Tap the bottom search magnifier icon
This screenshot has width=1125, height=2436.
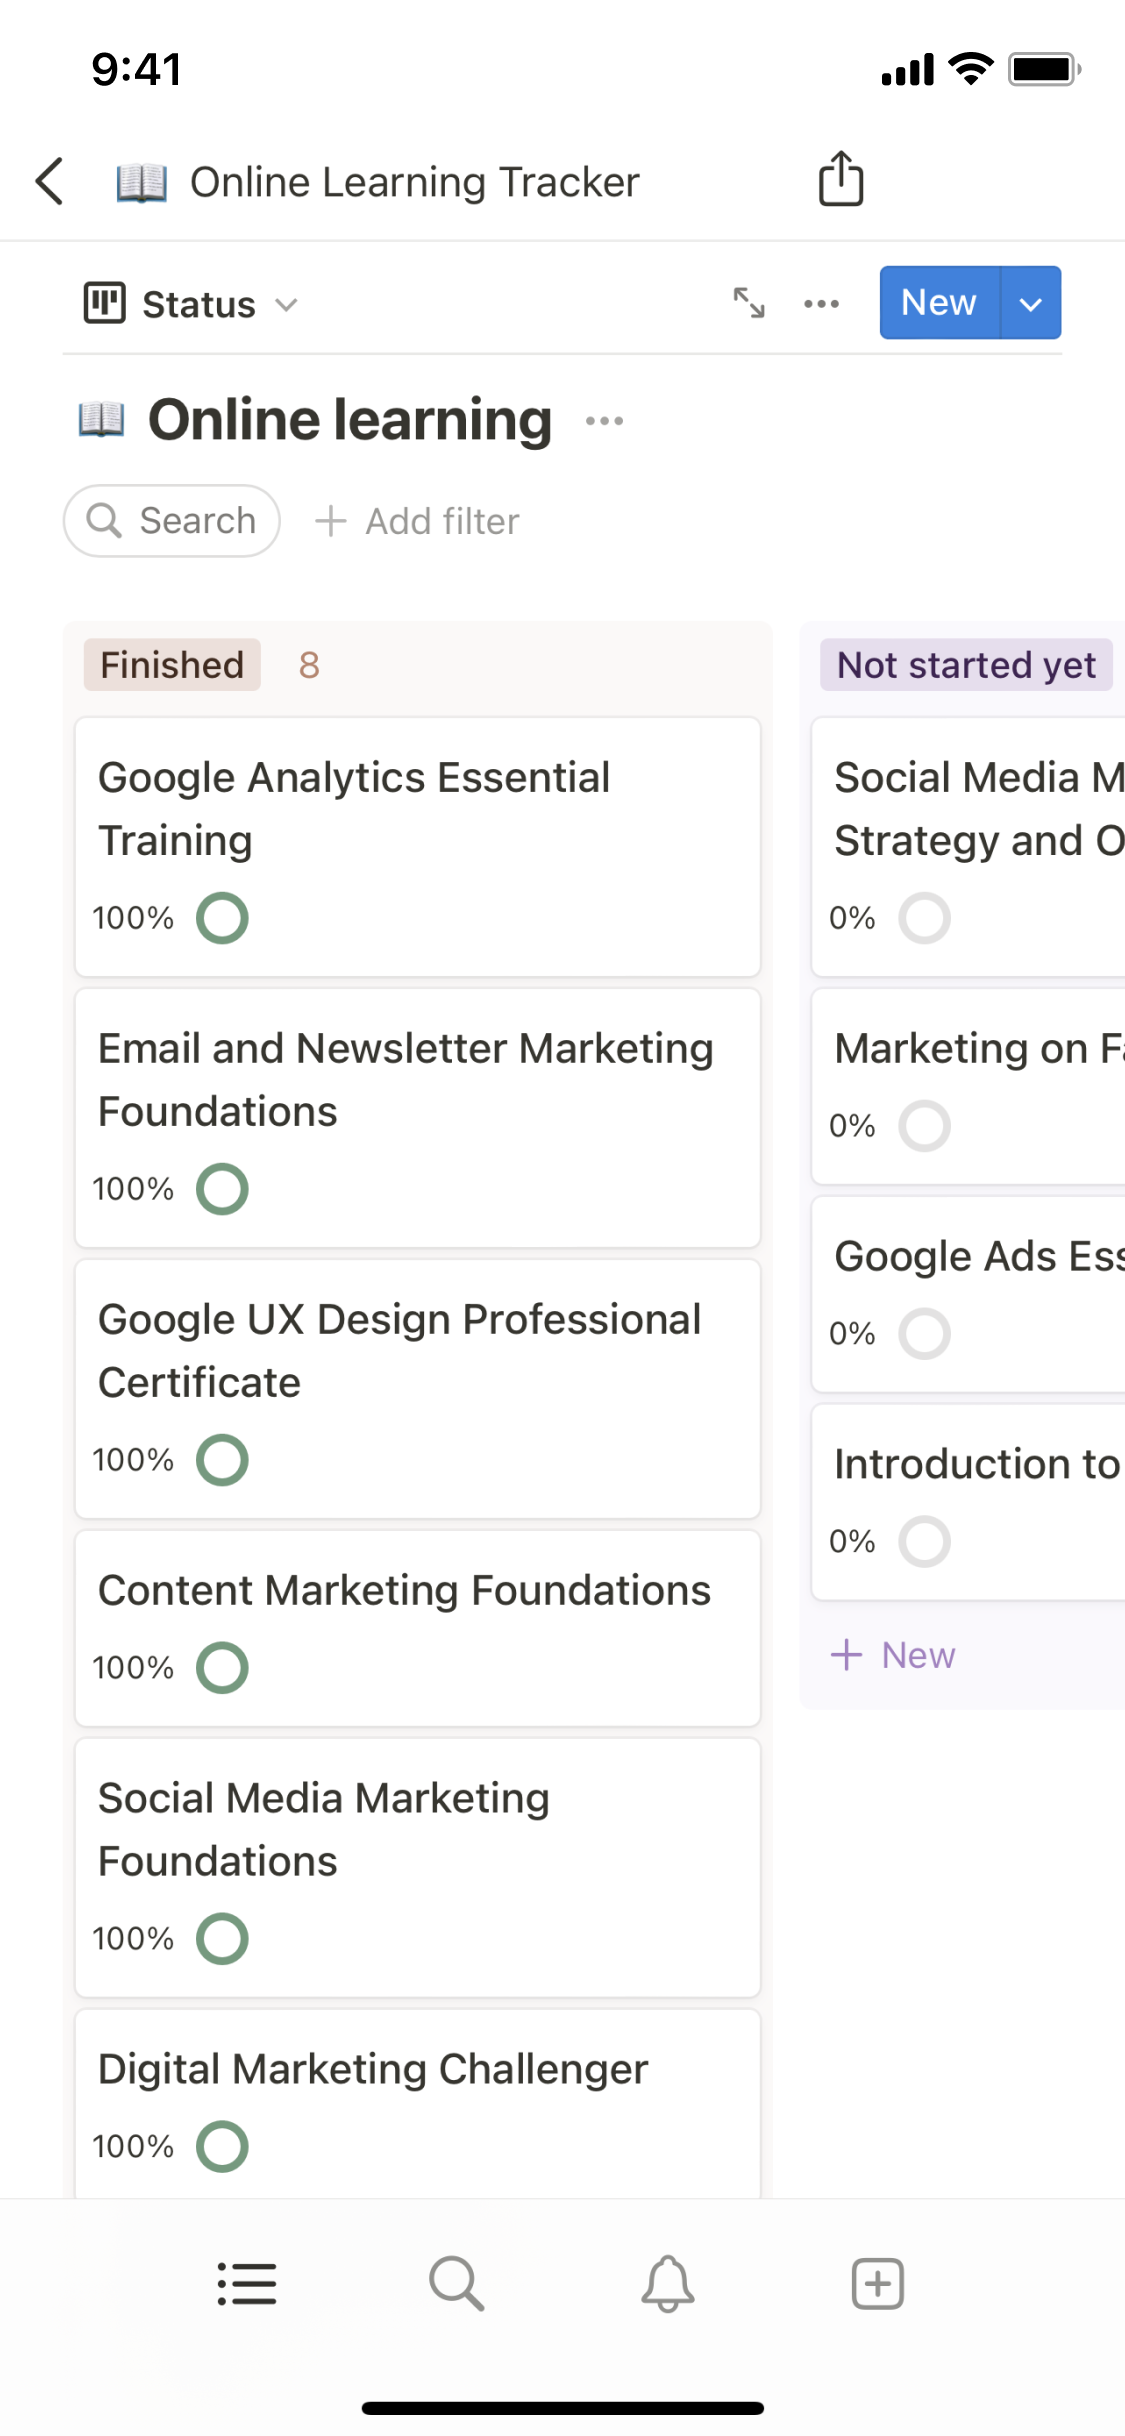pyautogui.click(x=457, y=2284)
